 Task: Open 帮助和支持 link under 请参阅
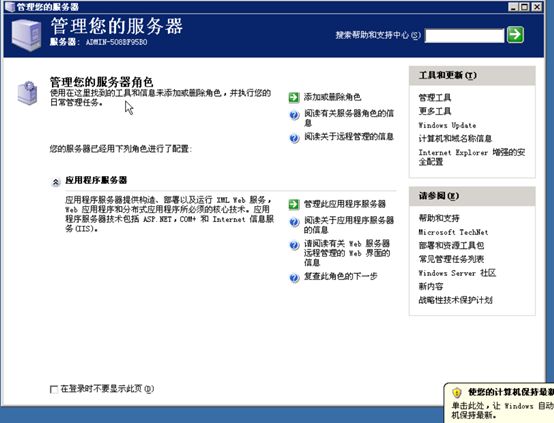click(439, 218)
